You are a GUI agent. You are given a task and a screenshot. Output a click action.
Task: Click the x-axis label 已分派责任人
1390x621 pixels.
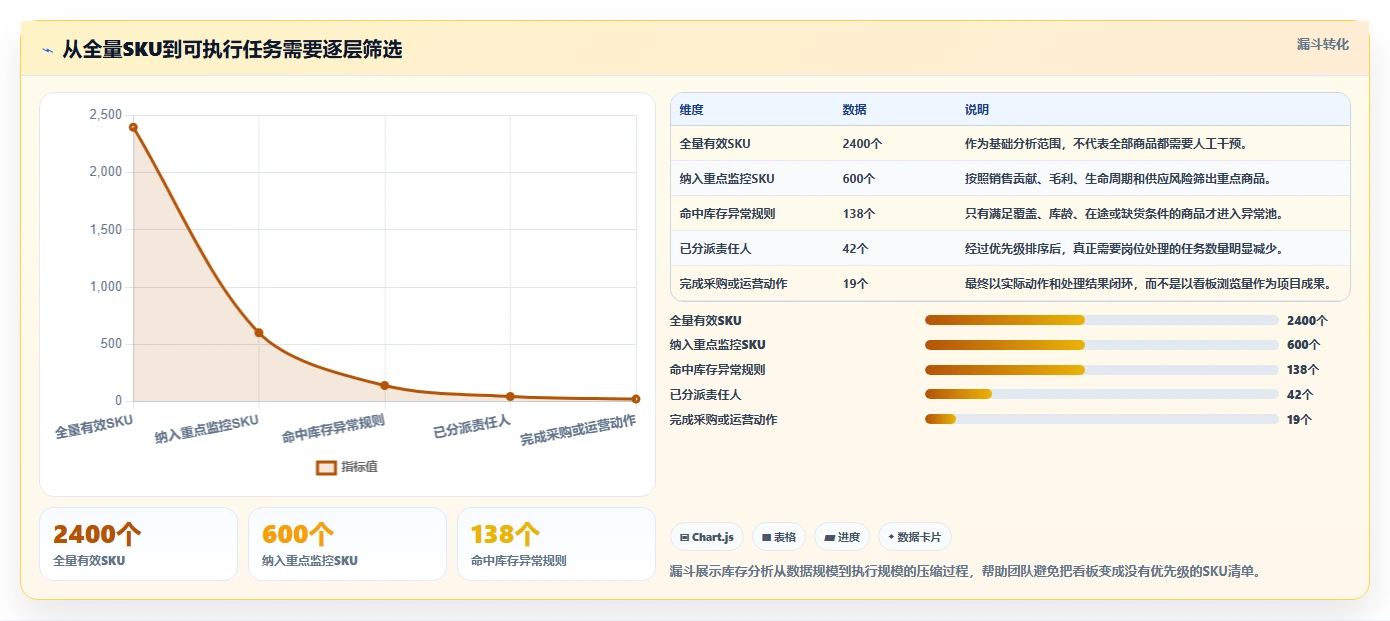click(x=472, y=428)
